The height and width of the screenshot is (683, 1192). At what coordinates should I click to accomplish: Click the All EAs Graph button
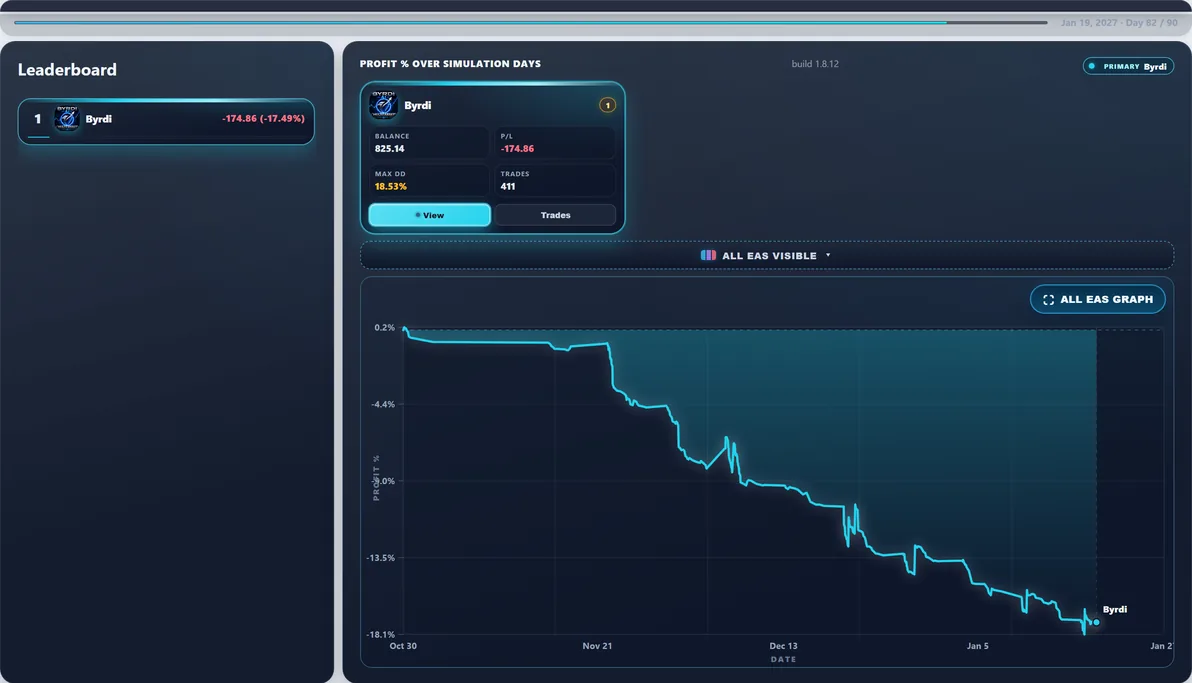click(x=1098, y=299)
